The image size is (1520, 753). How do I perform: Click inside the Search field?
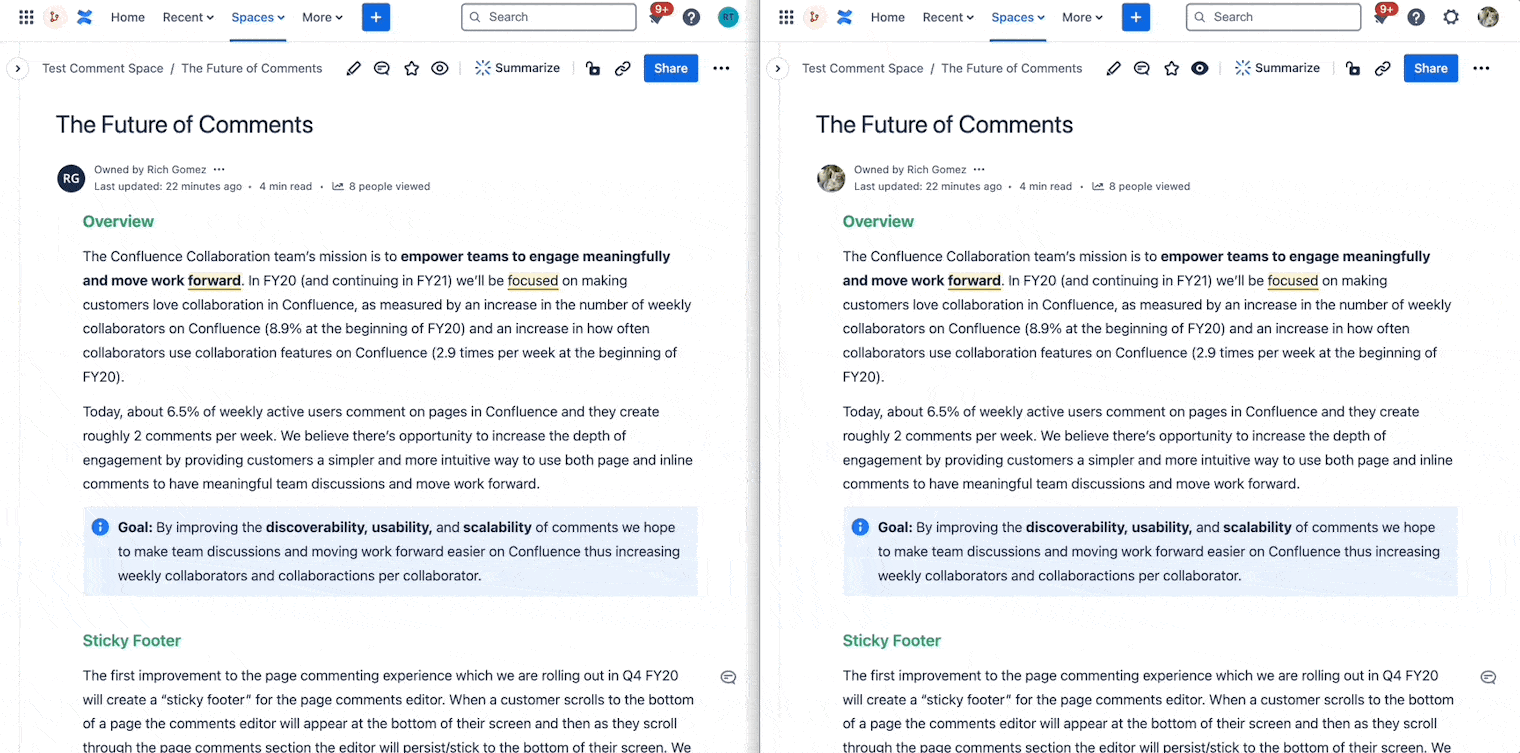[548, 17]
